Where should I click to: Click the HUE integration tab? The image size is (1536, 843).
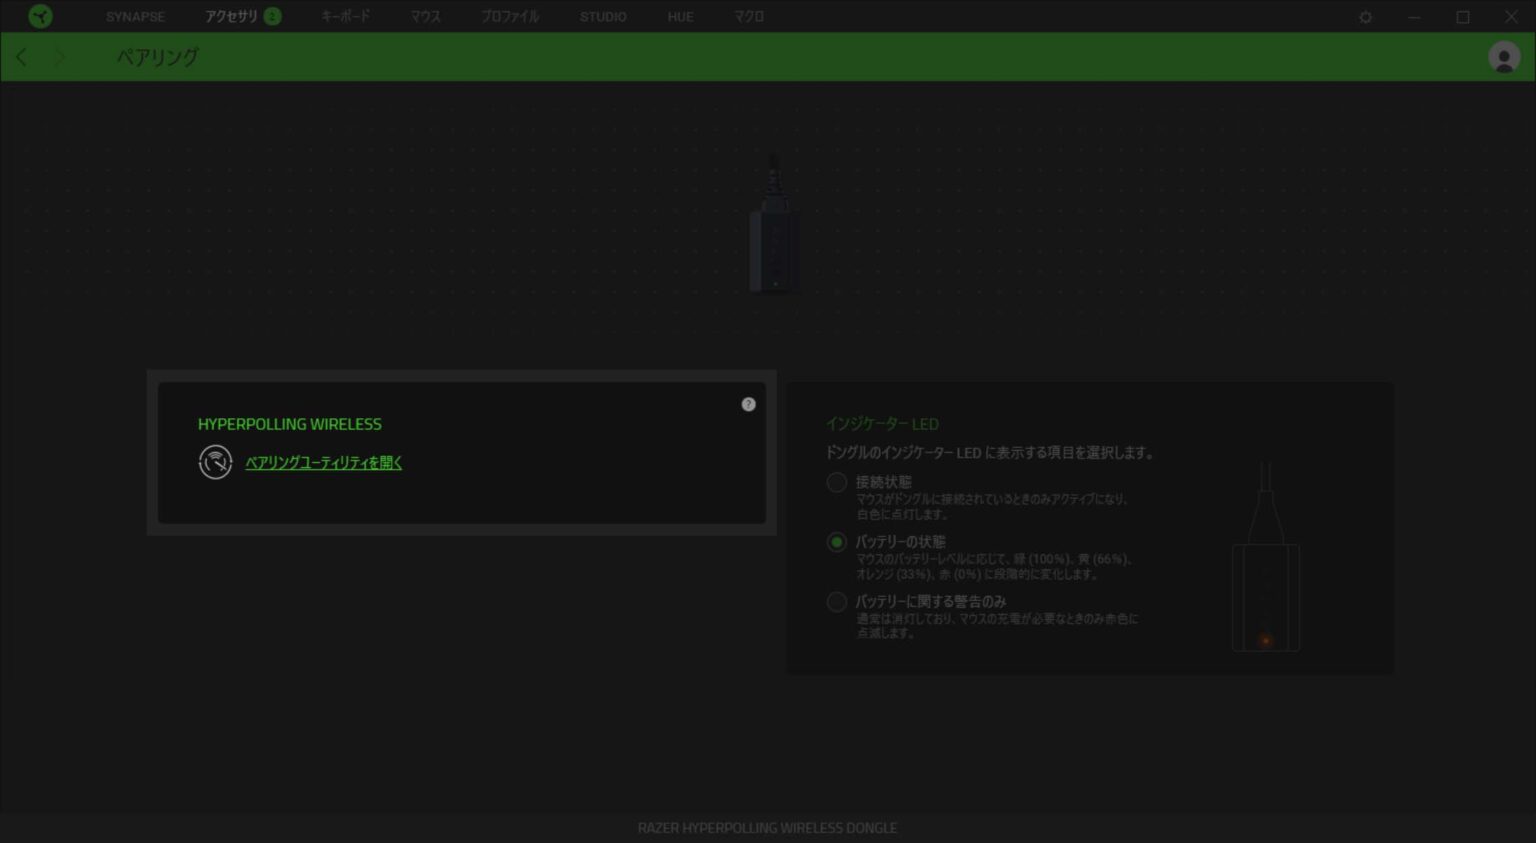pyautogui.click(x=680, y=16)
